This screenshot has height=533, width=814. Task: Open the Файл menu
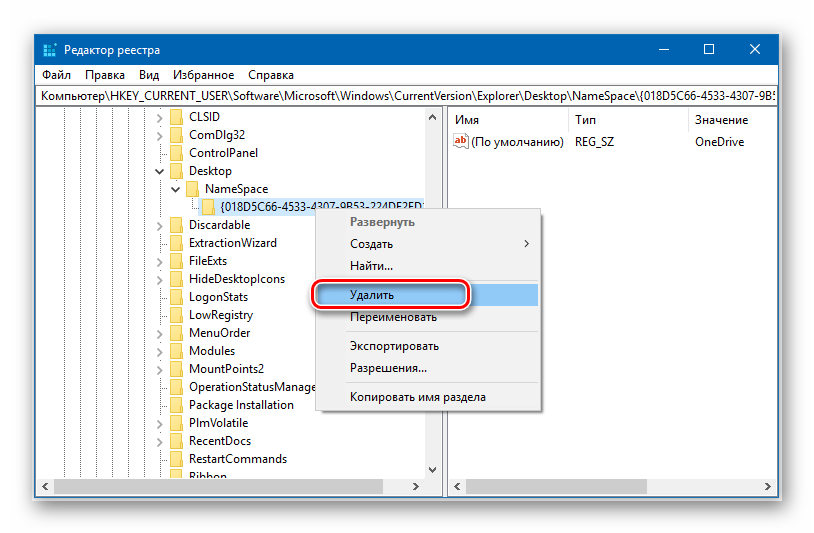[56, 75]
